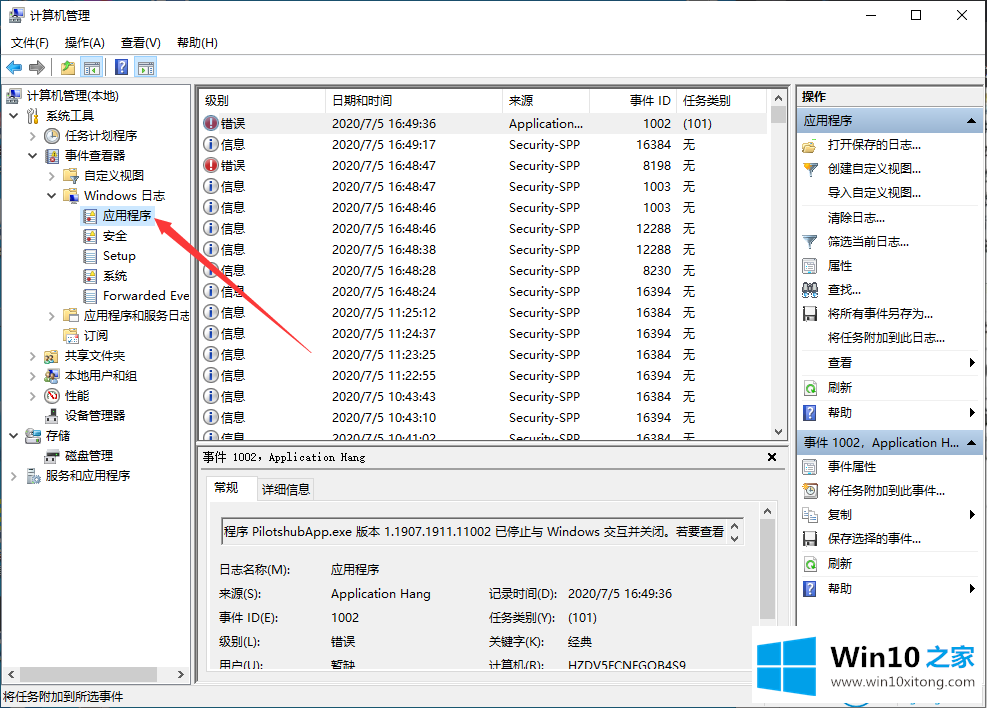987x708 pixels.
Task: Click the Up one level folder icon
Action: (68, 67)
